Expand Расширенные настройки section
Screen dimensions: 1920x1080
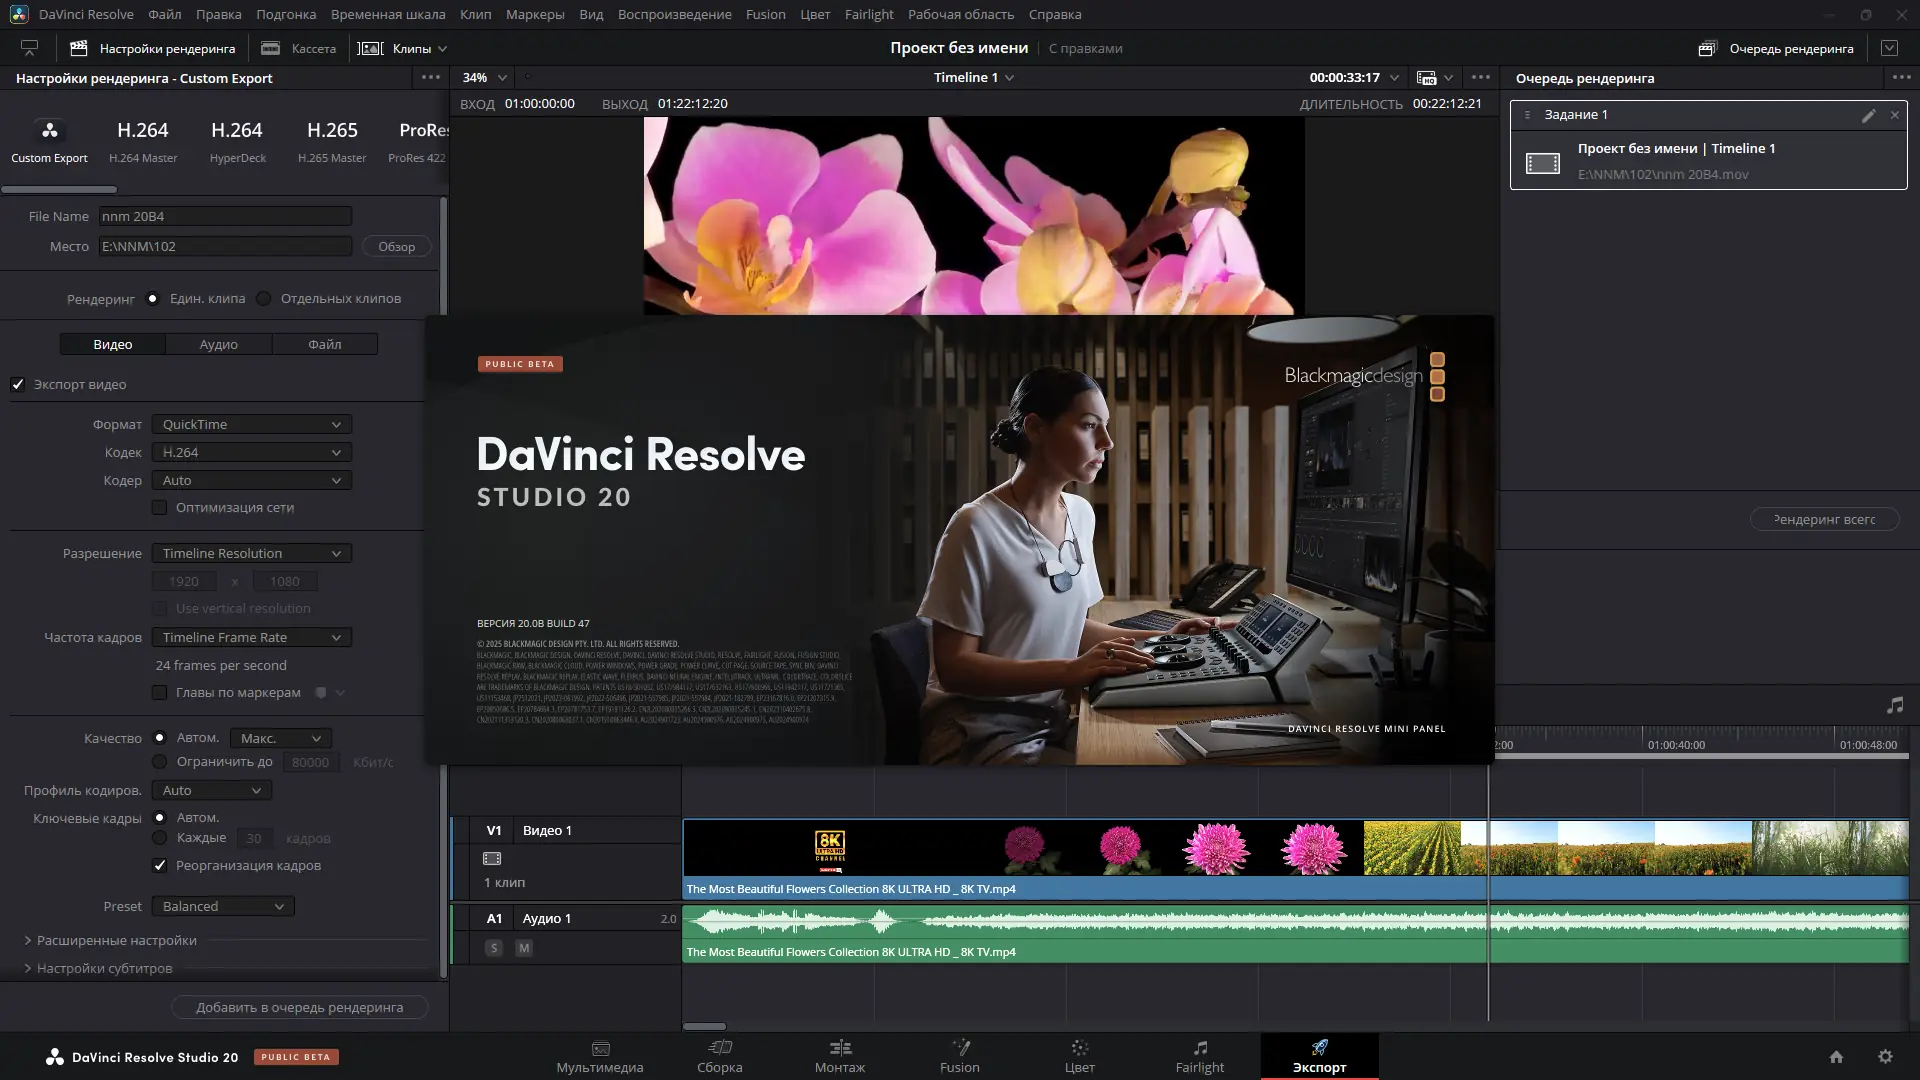coord(116,940)
